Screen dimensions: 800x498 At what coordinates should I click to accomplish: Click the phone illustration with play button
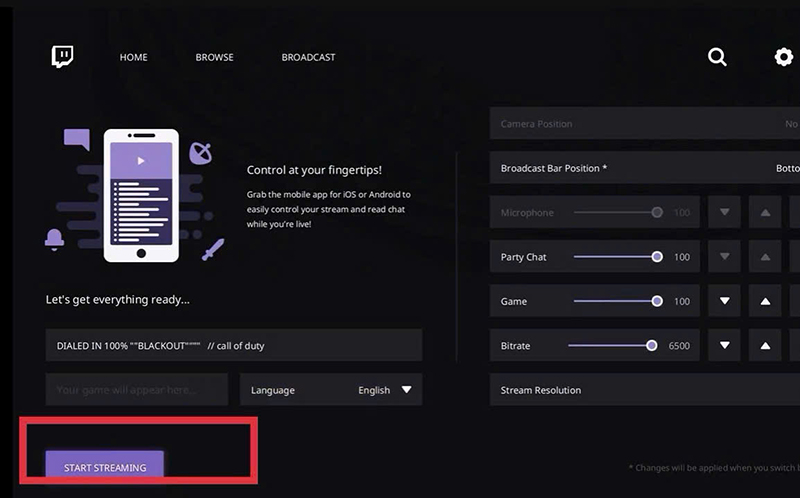coord(141,195)
